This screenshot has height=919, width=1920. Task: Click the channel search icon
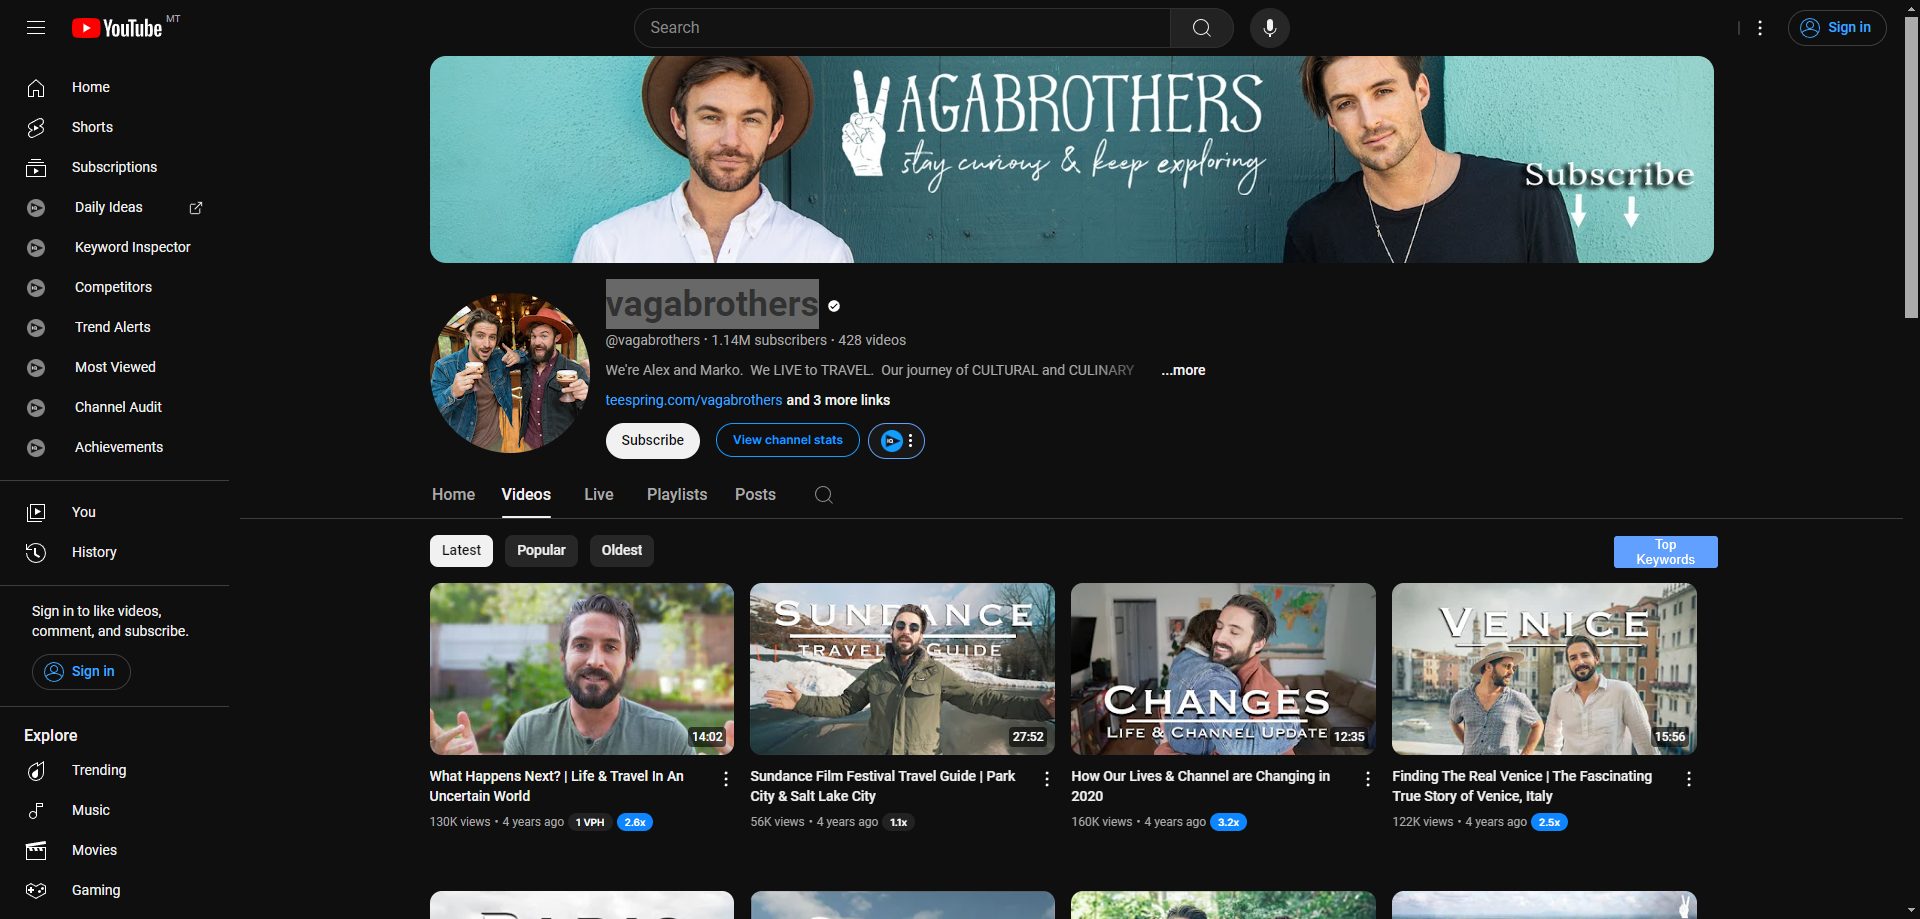(824, 495)
